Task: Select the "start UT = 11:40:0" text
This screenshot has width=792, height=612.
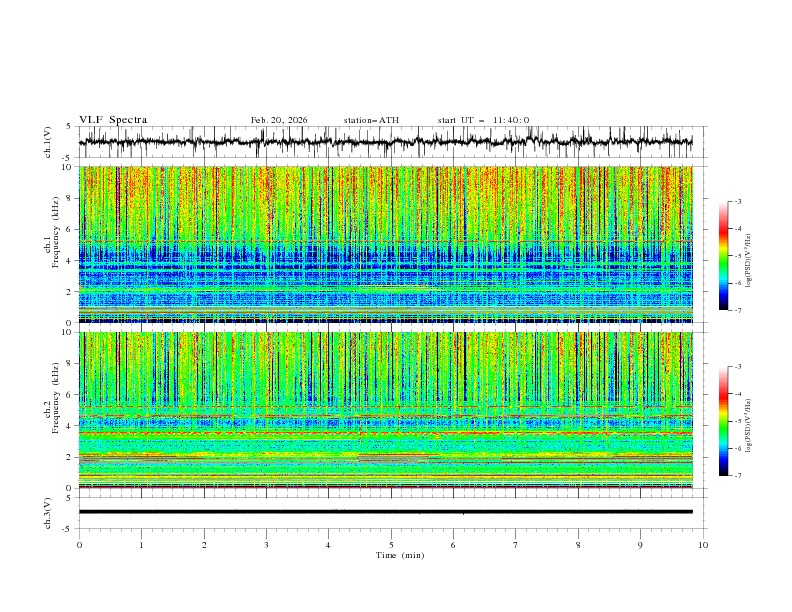Action: click(483, 120)
